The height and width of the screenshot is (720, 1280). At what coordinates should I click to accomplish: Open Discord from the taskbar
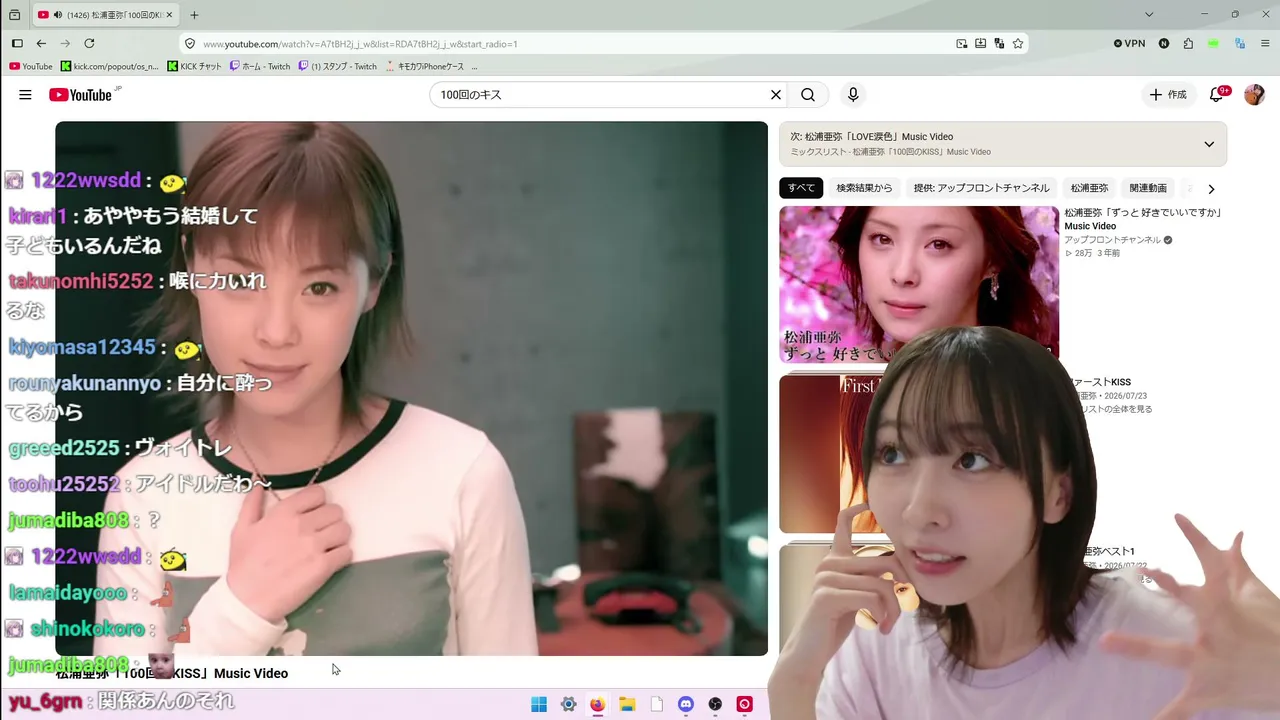pos(686,704)
